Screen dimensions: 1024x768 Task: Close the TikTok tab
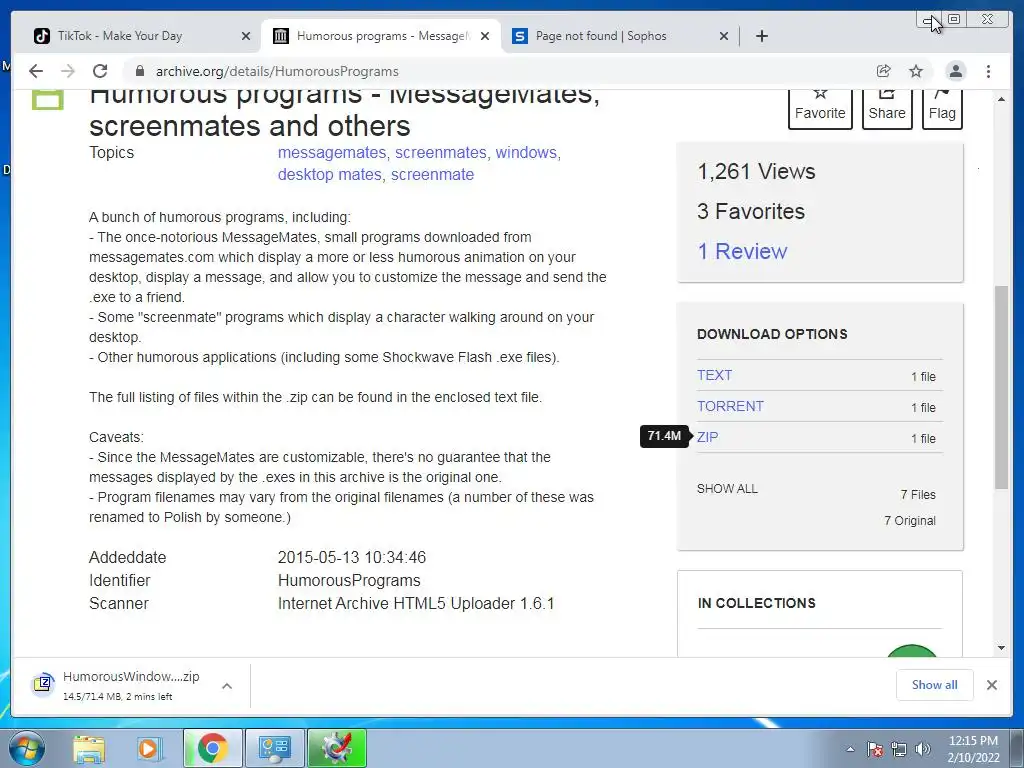click(246, 36)
